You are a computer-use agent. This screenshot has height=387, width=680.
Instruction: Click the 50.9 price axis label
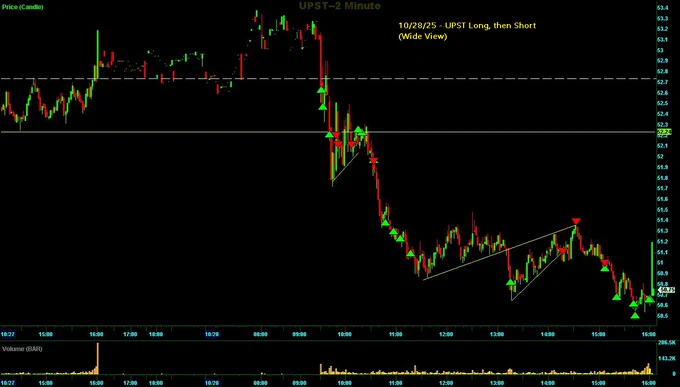coord(662,273)
